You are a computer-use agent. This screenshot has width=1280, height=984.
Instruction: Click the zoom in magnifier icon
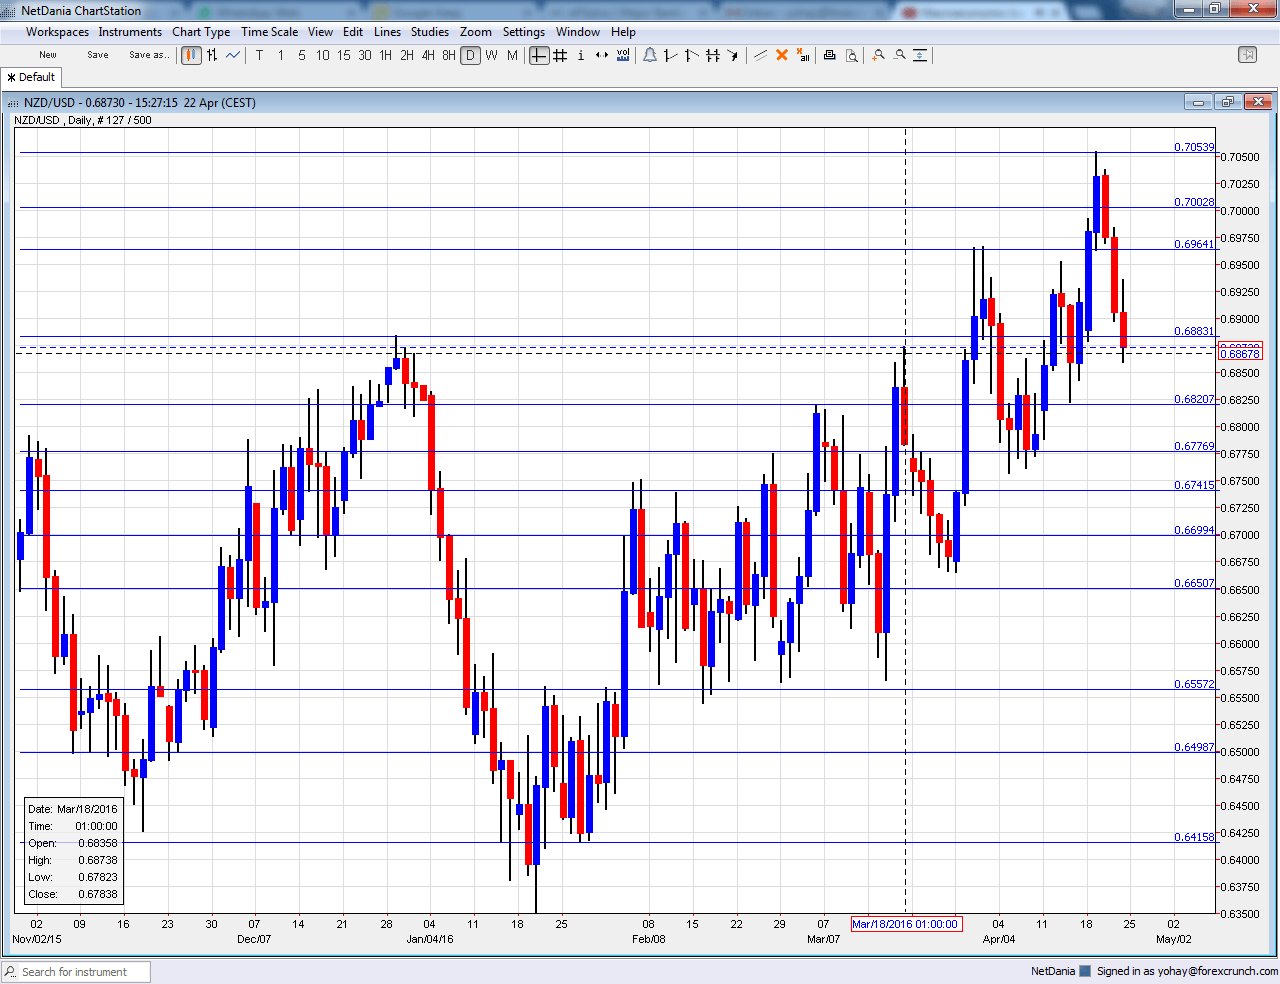point(878,56)
